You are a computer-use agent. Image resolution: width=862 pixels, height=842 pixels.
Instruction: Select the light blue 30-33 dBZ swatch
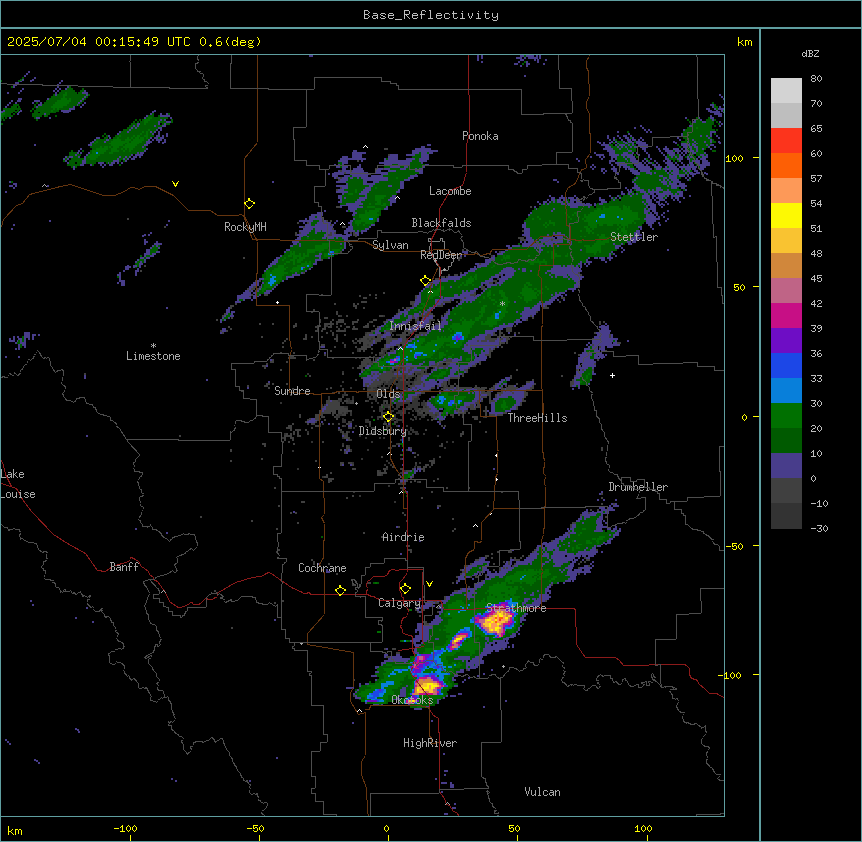click(x=786, y=391)
